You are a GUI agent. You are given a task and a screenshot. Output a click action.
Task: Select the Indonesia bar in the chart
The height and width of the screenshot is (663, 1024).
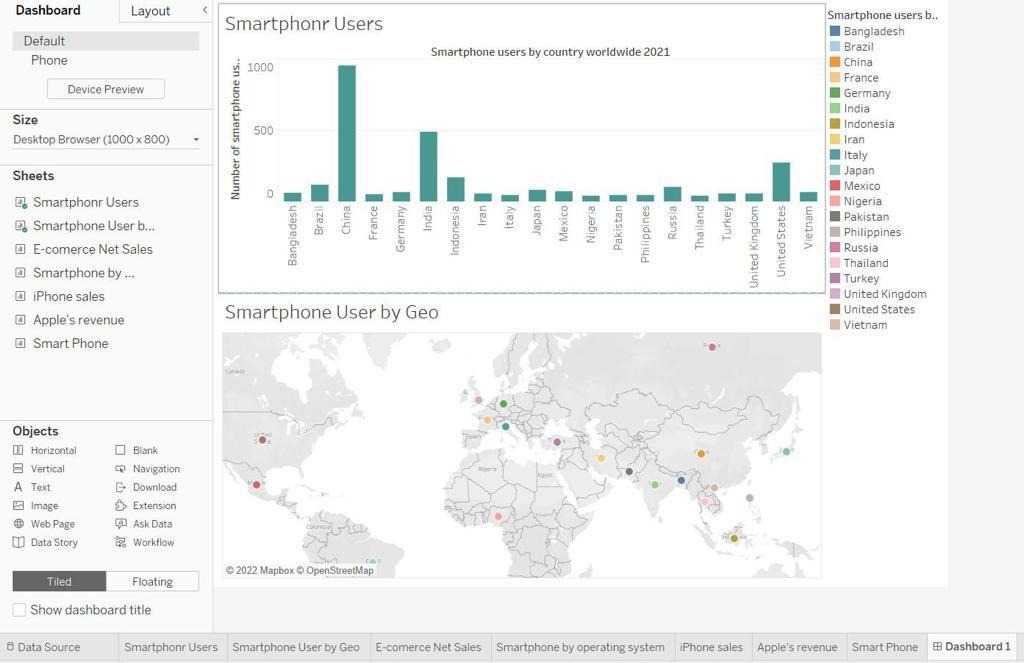456,189
